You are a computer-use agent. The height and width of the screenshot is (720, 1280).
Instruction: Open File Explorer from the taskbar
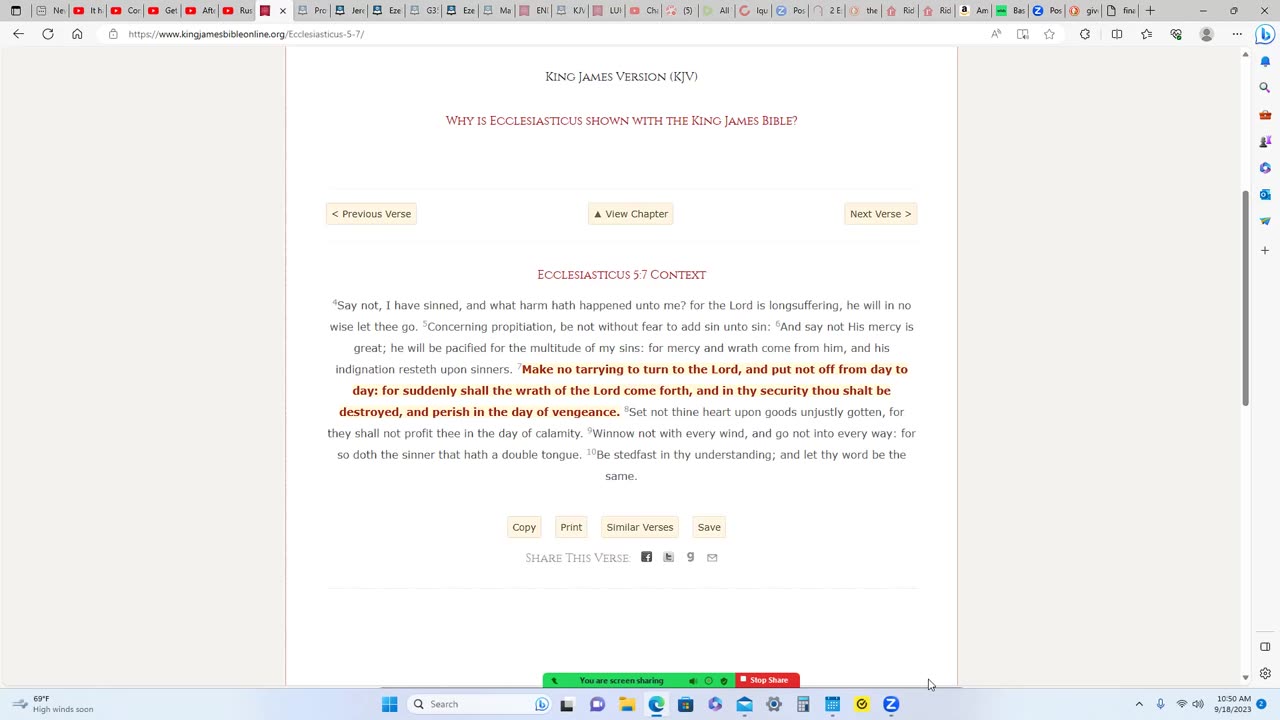pyautogui.click(x=627, y=704)
